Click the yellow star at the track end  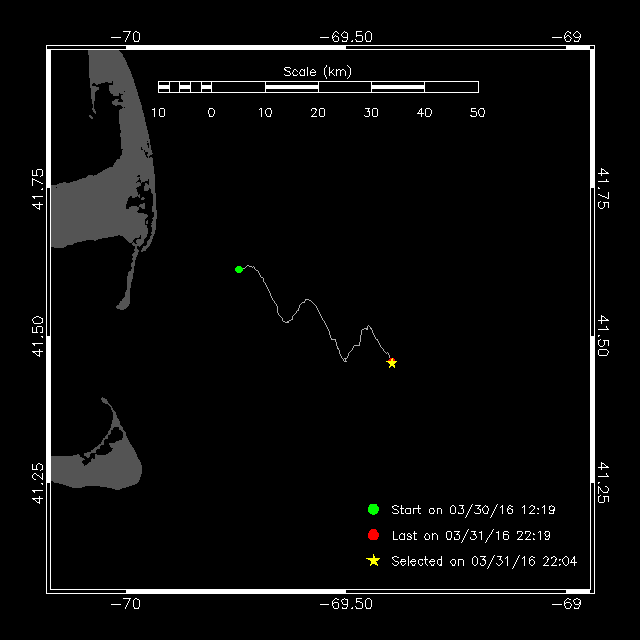[392, 363]
